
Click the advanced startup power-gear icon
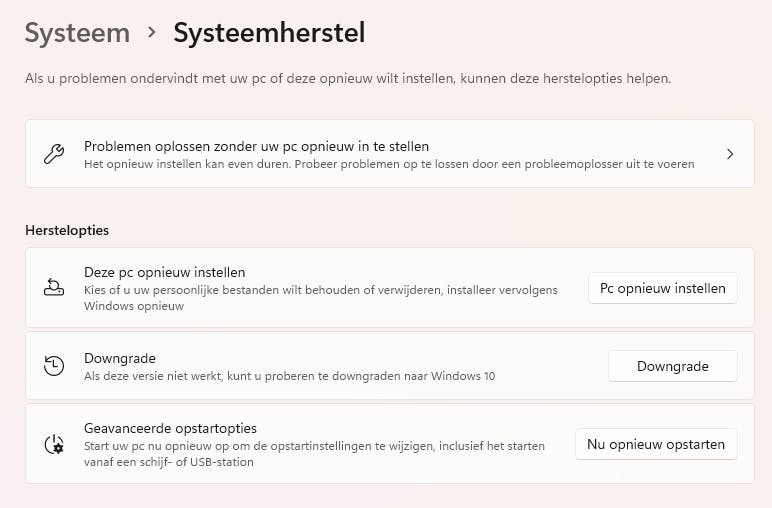54,445
